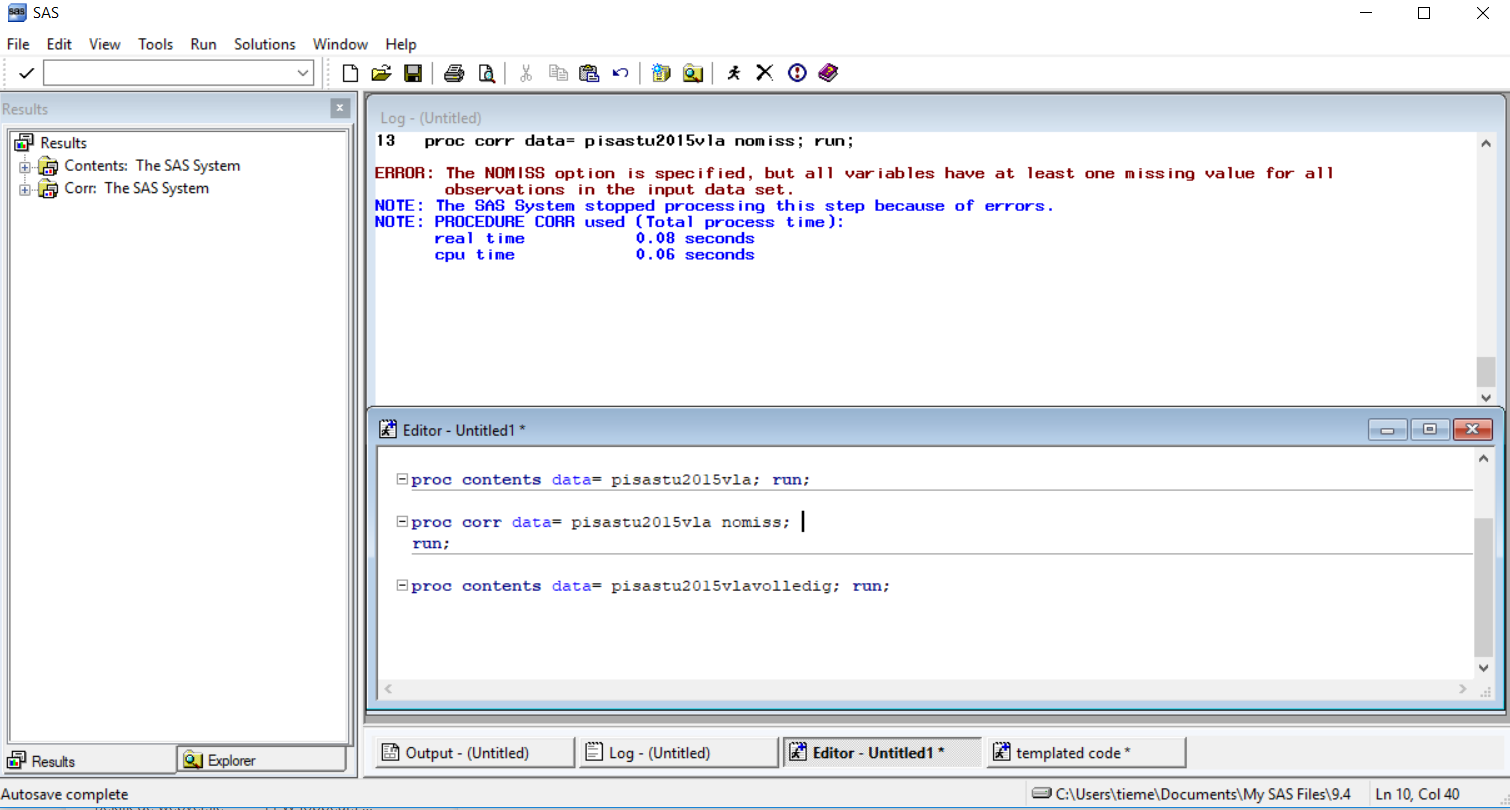Expand the 'Contents: The SAS System' node
1510x810 pixels.
point(25,166)
